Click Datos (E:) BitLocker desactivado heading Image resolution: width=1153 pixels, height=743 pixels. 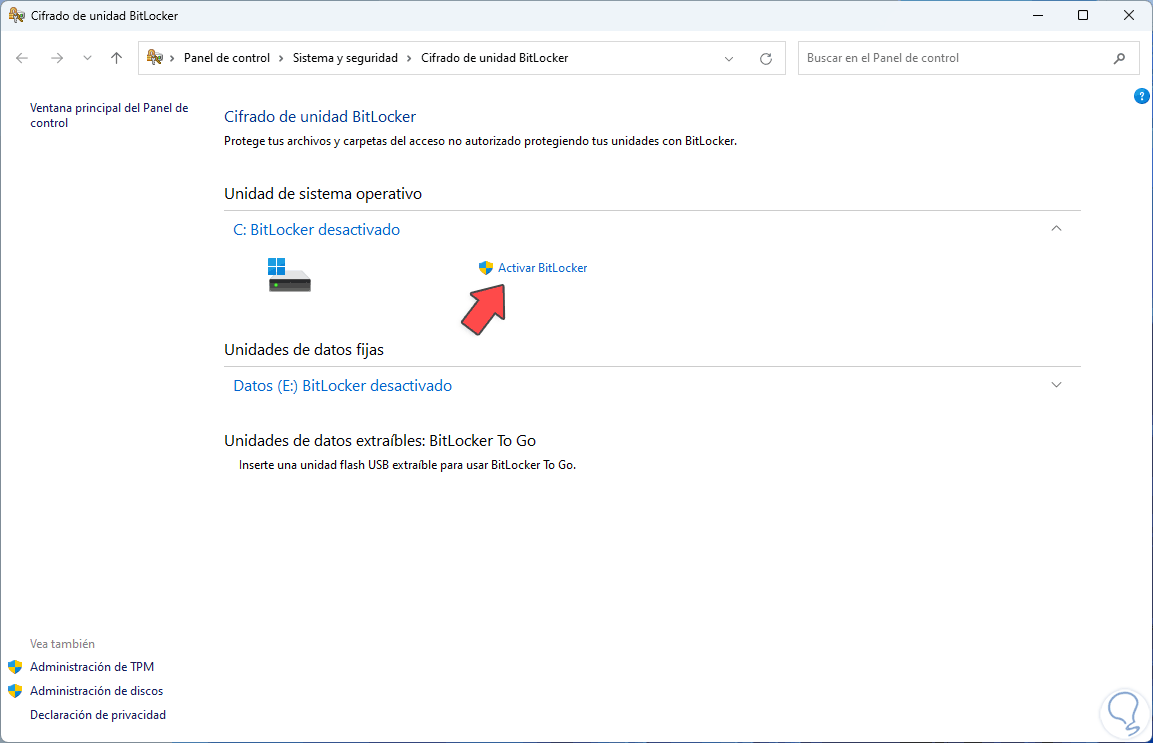coord(342,385)
